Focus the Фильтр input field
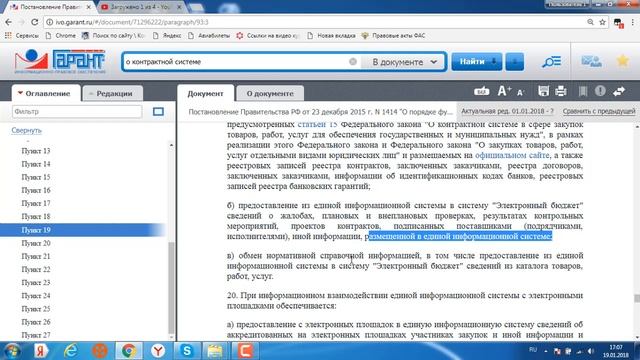Screen dimensions: 640x360 coord(77,111)
